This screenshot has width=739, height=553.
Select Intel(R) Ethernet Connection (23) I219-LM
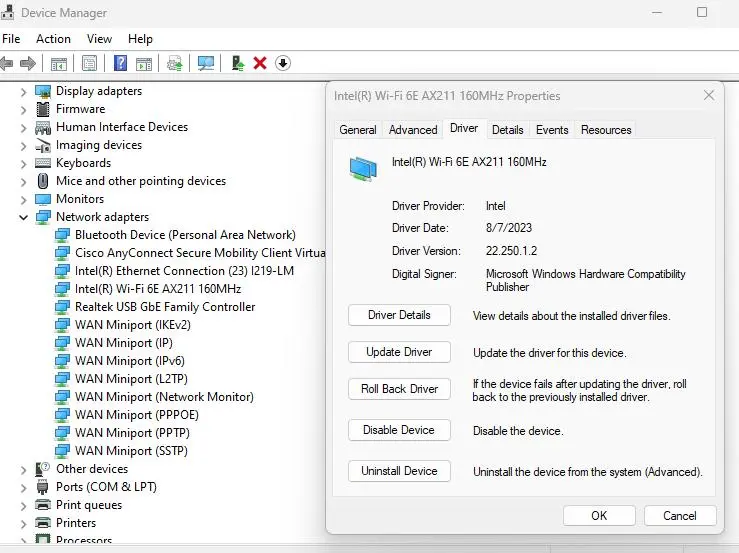pyautogui.click(x=184, y=271)
